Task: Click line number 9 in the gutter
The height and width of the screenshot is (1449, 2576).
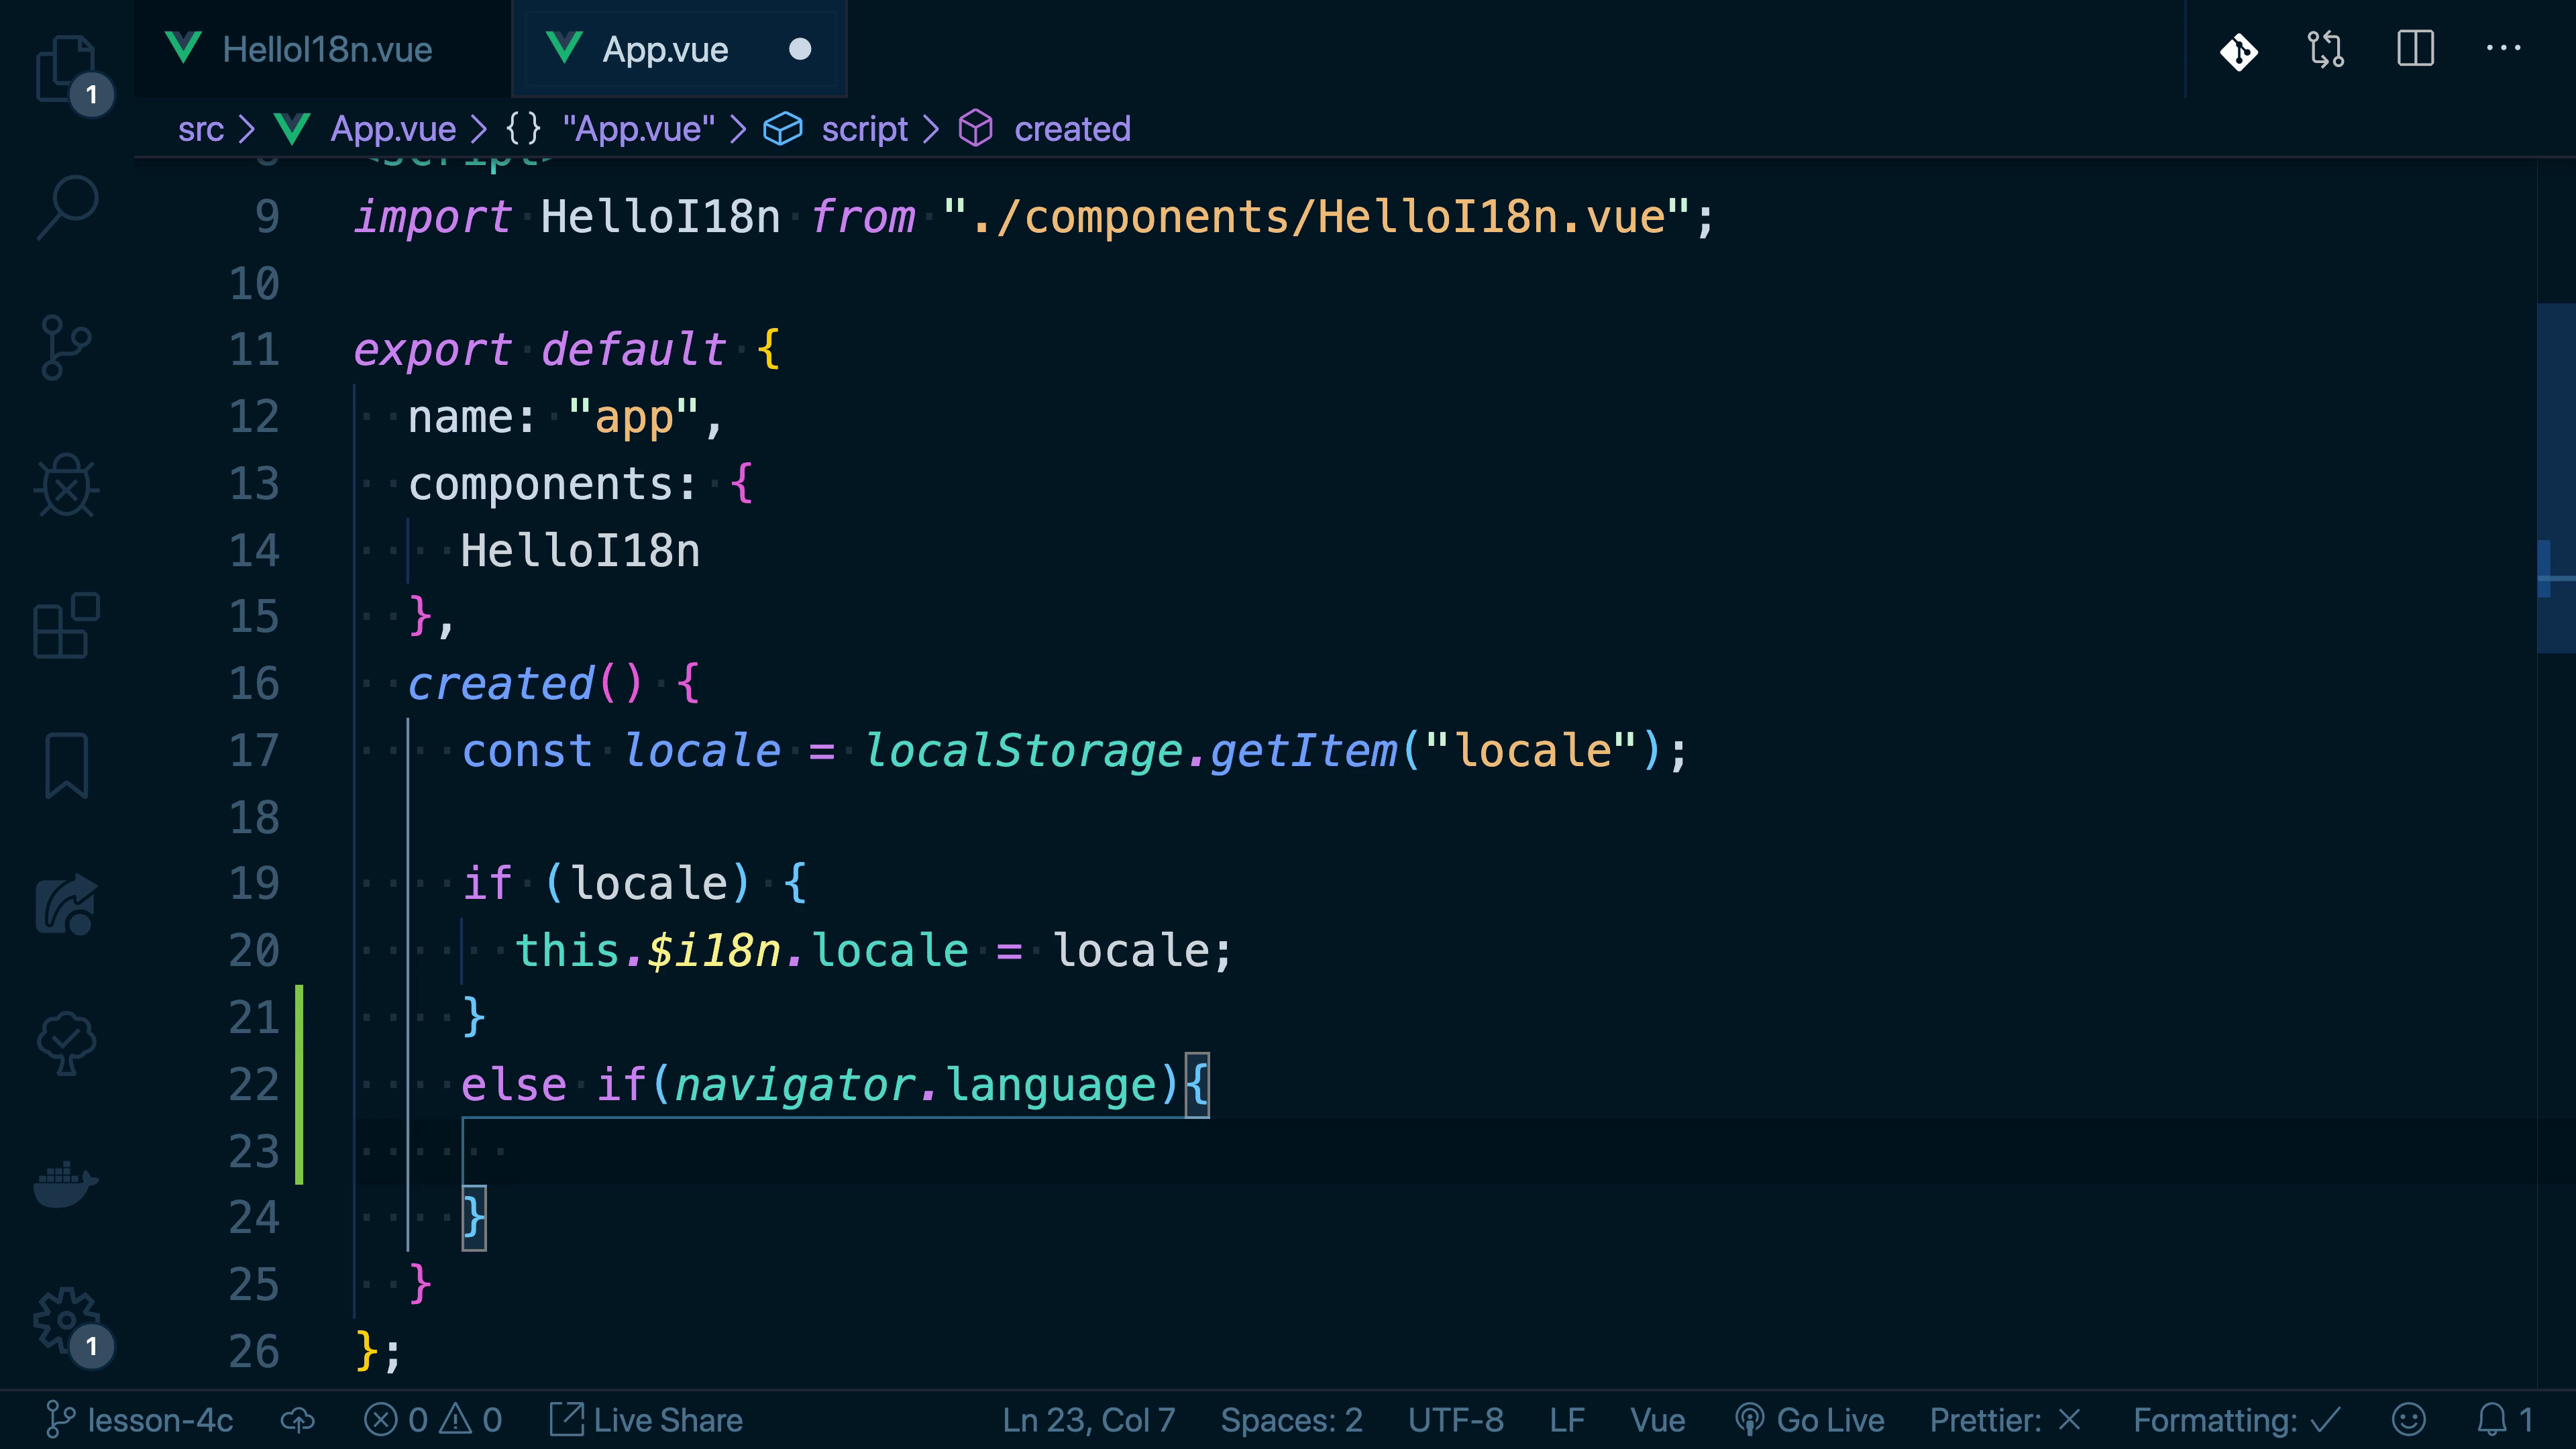Action: pyautogui.click(x=266, y=217)
